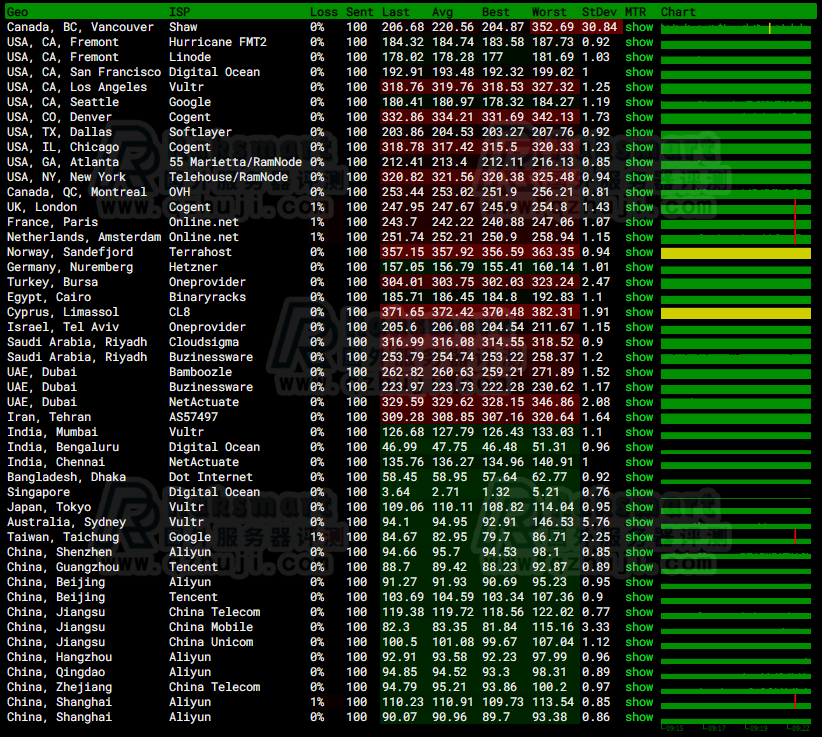
Task: Show MTR for UK, London
Action: [x=639, y=208]
